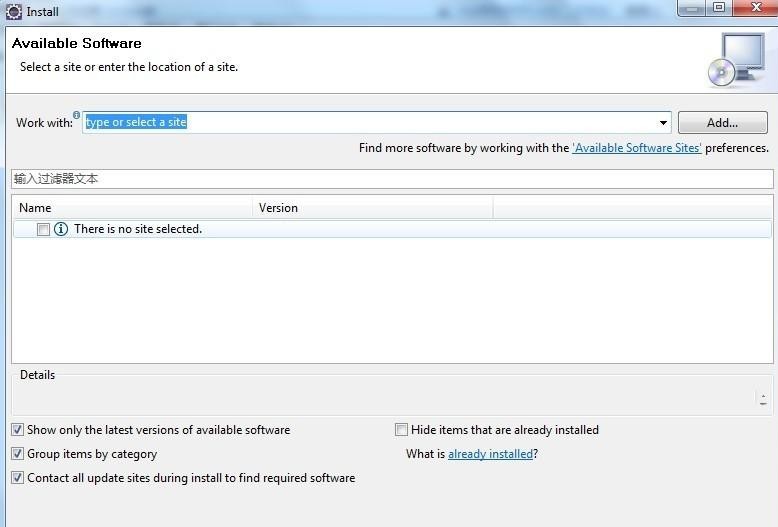Minimize the Install dialog window
Viewport: 778px width, 527px height.
[x=692, y=8]
